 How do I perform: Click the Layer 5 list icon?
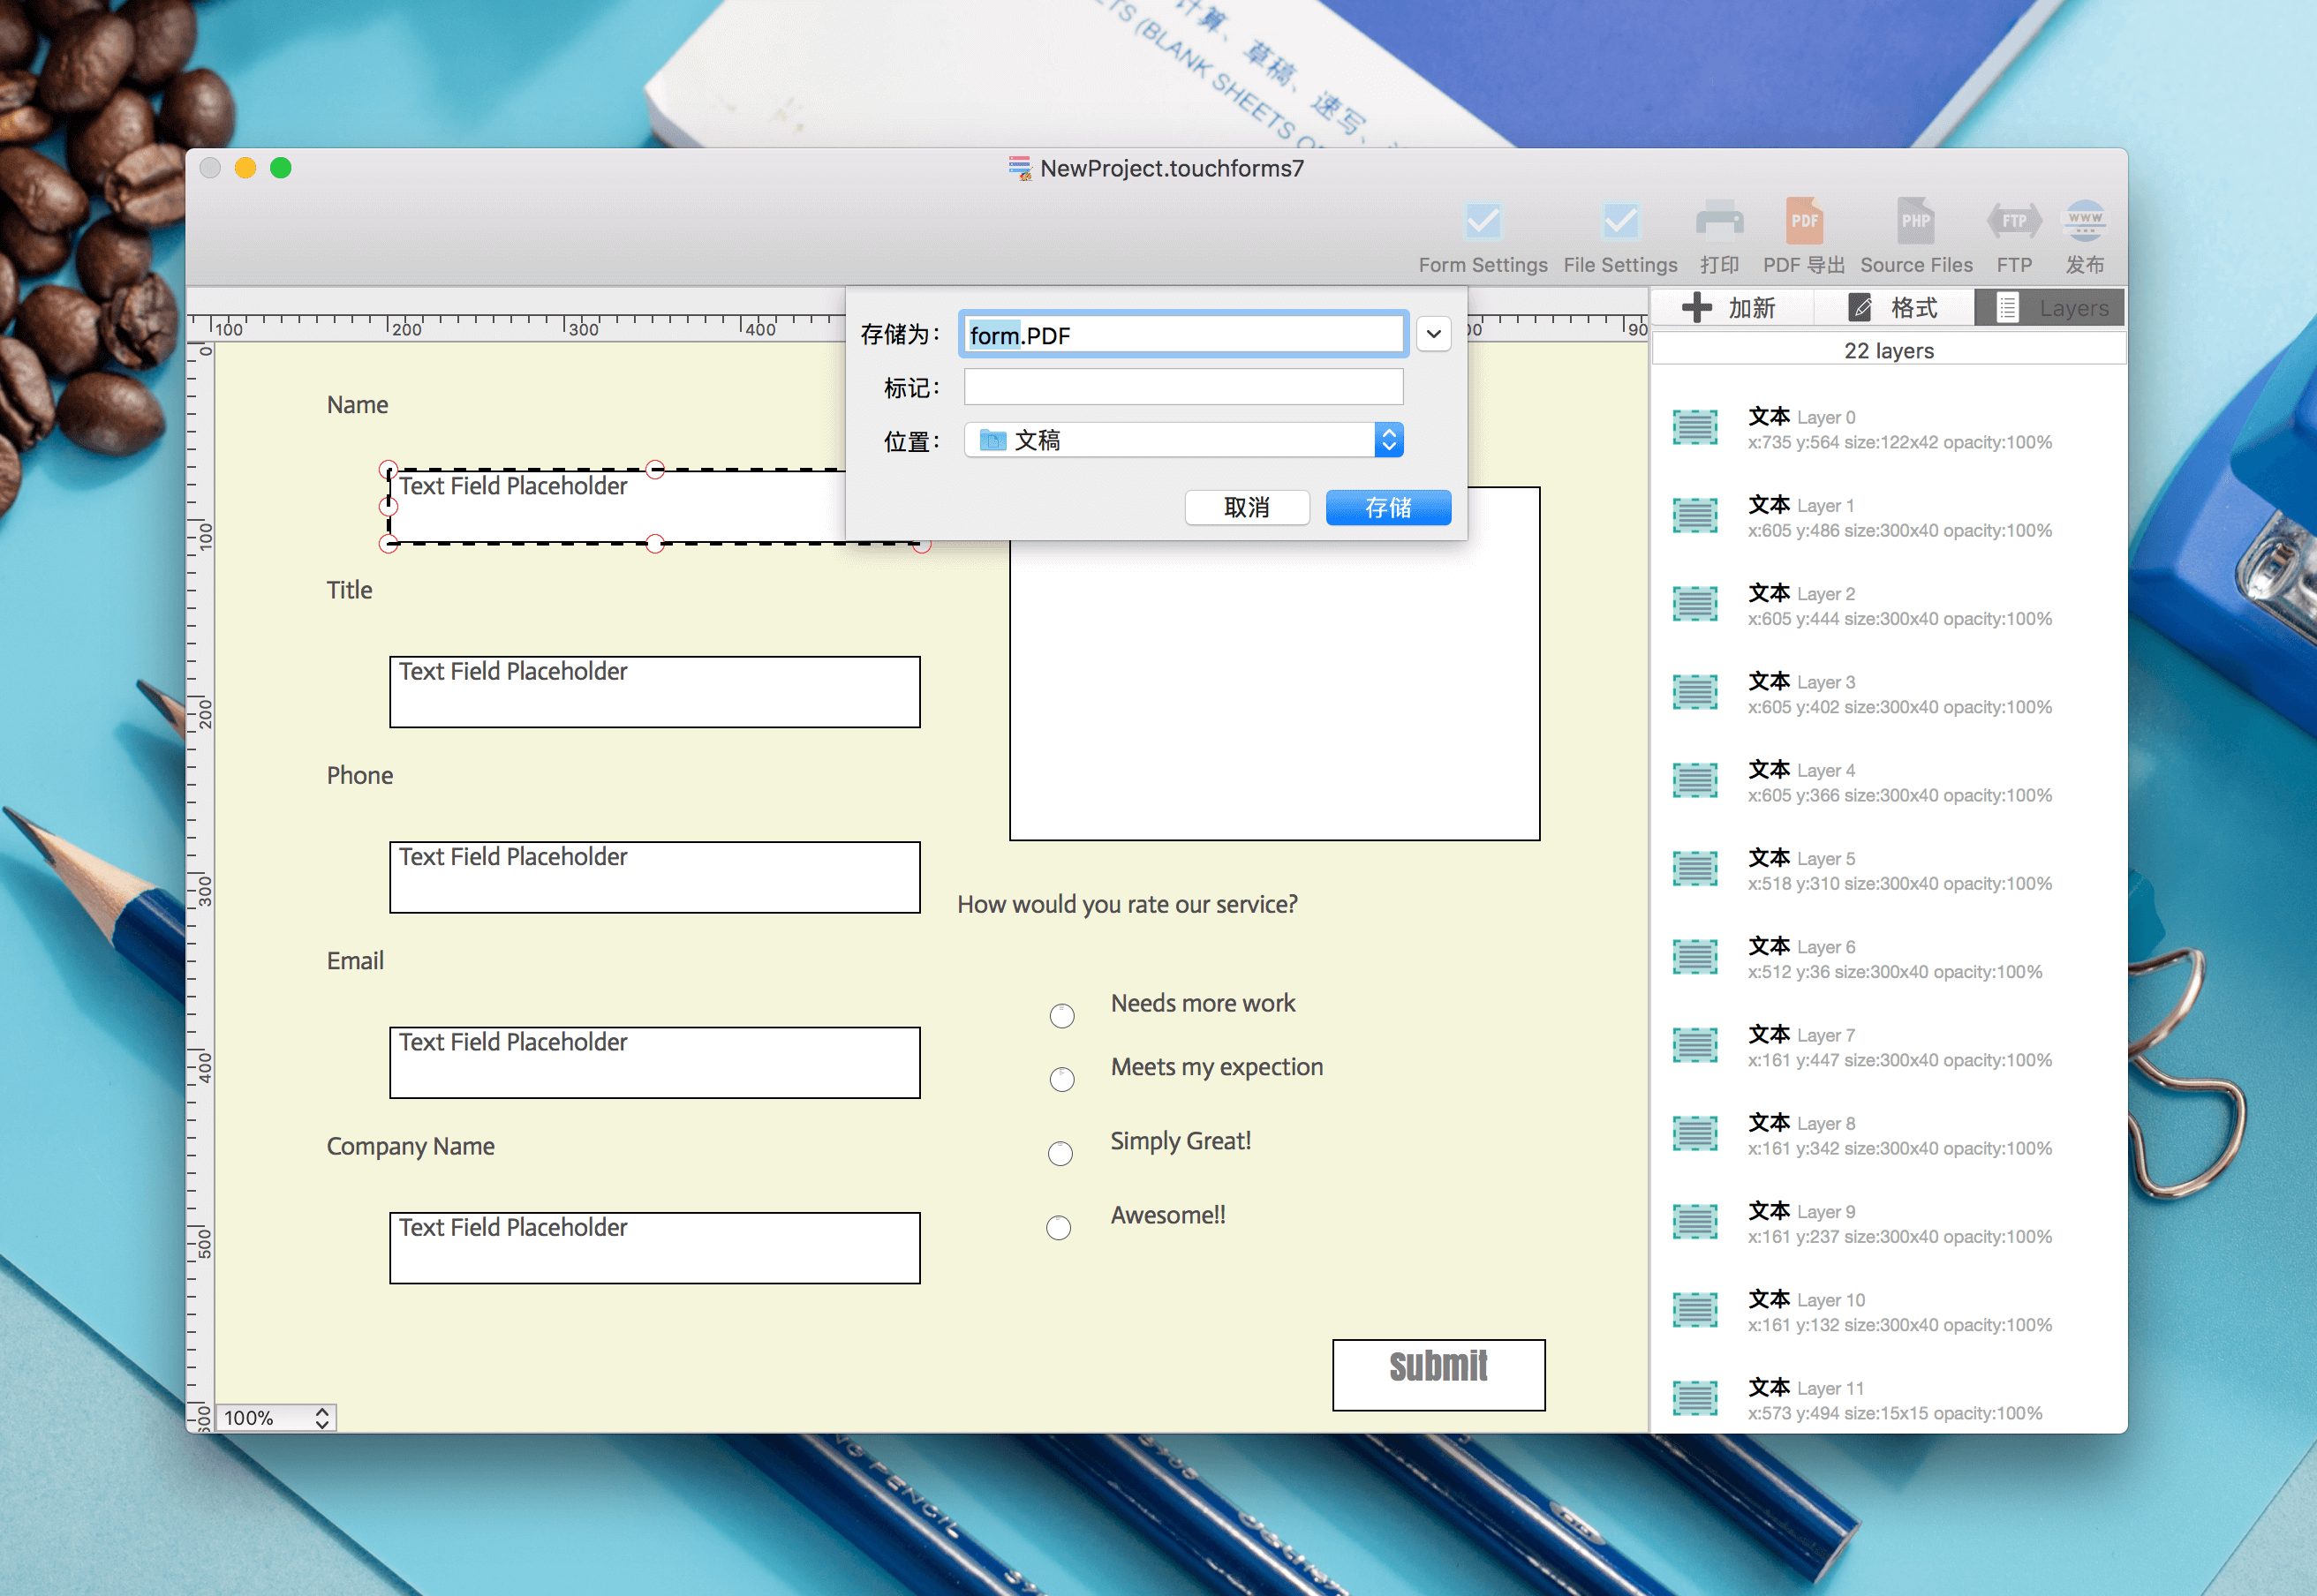1695,869
